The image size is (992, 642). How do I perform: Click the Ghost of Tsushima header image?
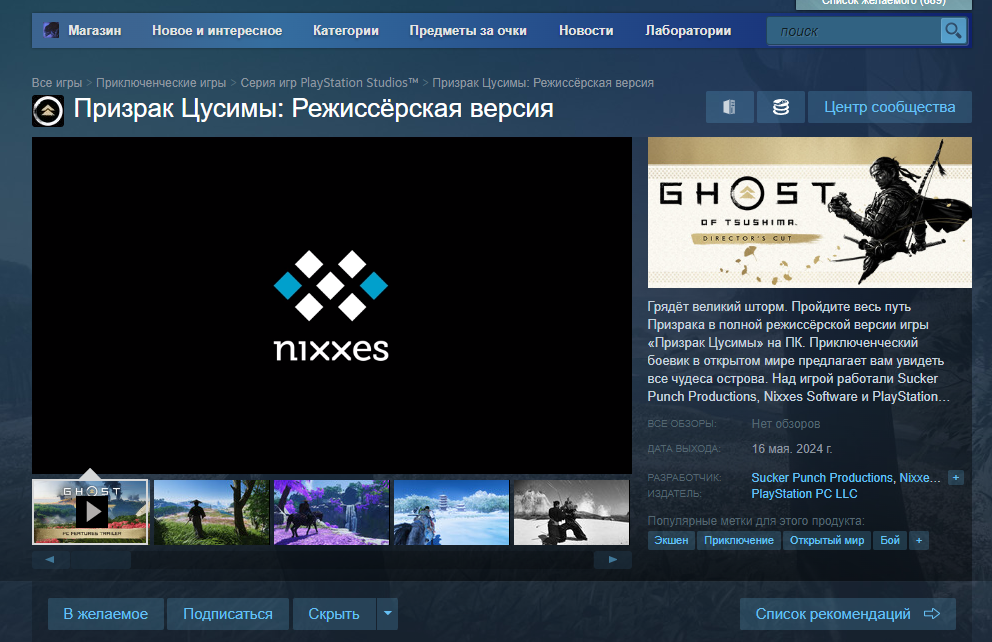[810, 213]
